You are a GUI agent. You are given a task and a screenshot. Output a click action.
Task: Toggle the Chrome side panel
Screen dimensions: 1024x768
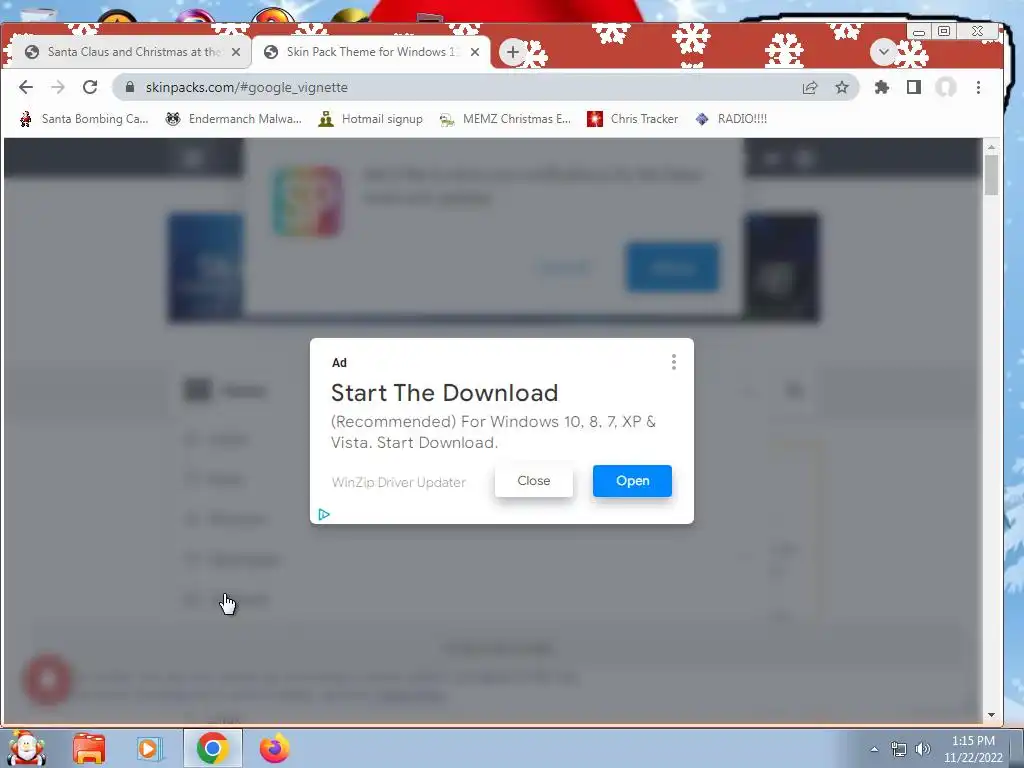pyautogui.click(x=914, y=87)
